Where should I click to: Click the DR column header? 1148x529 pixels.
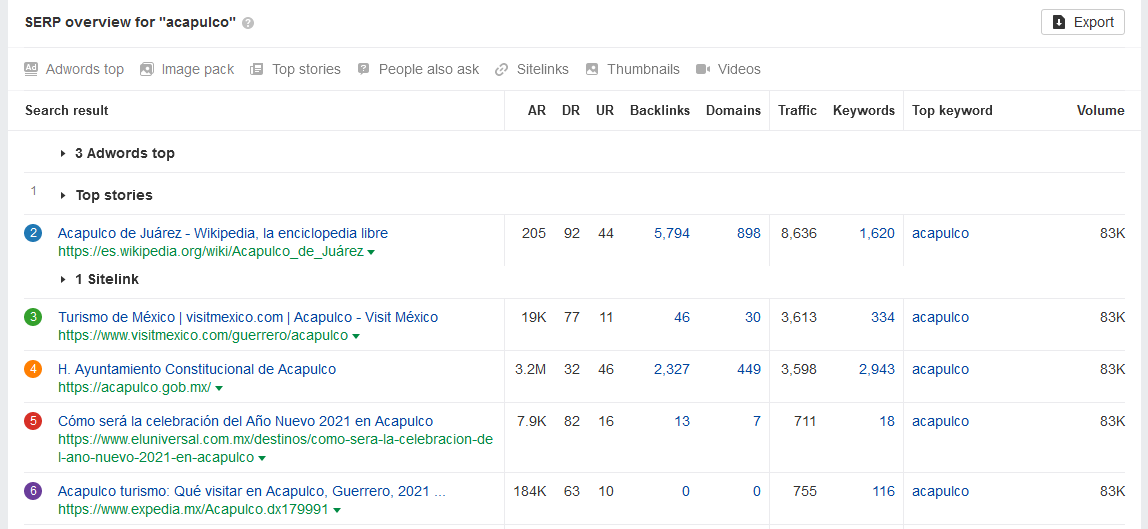(x=571, y=110)
